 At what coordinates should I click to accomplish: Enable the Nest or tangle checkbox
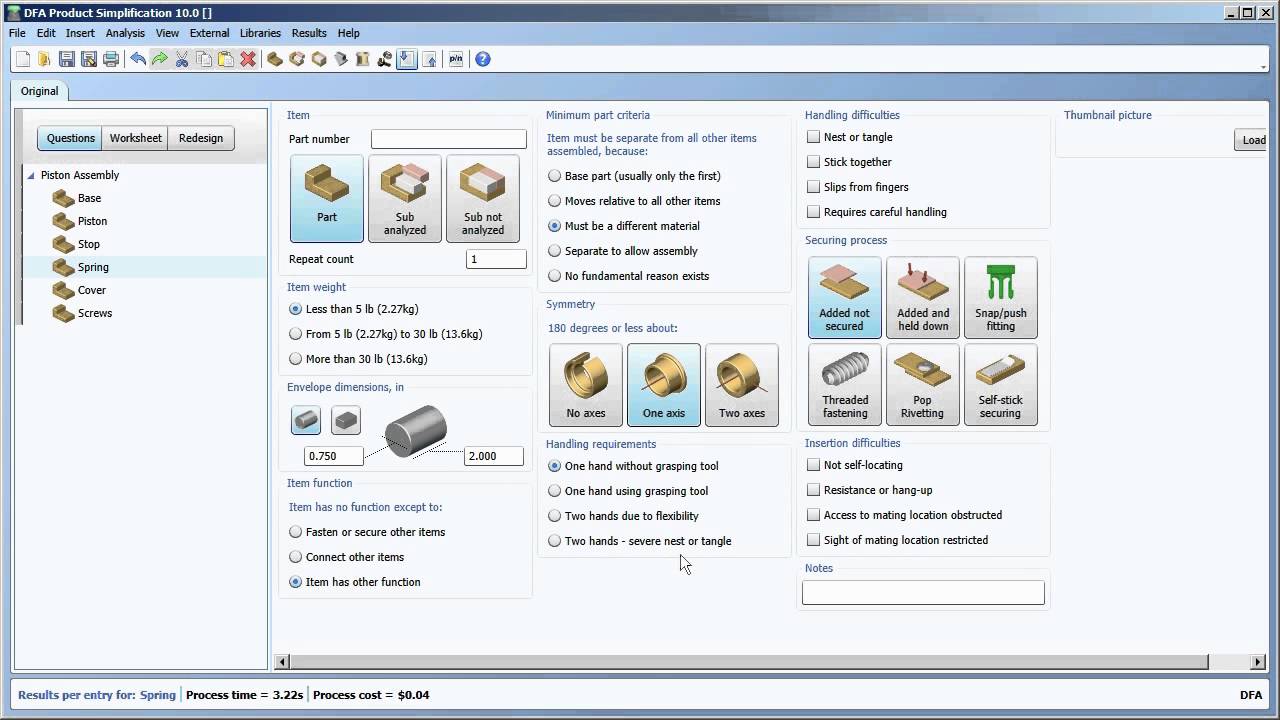click(813, 137)
